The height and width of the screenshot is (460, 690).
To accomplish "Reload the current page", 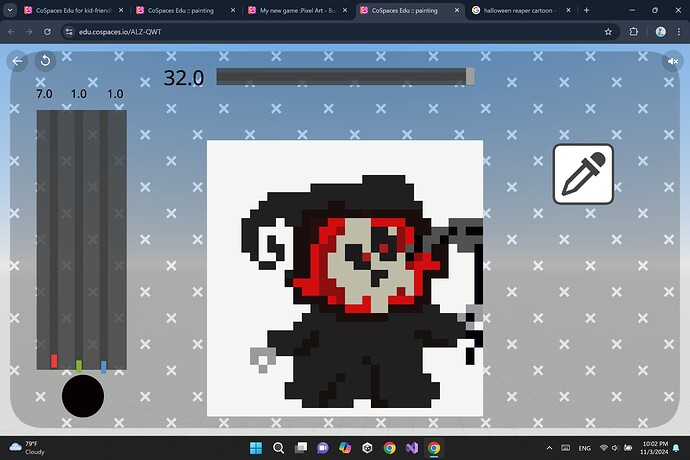I will click(47, 32).
